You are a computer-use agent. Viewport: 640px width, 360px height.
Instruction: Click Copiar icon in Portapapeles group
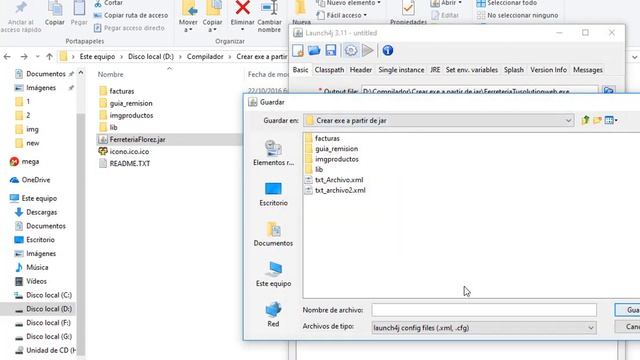[x=55, y=13]
